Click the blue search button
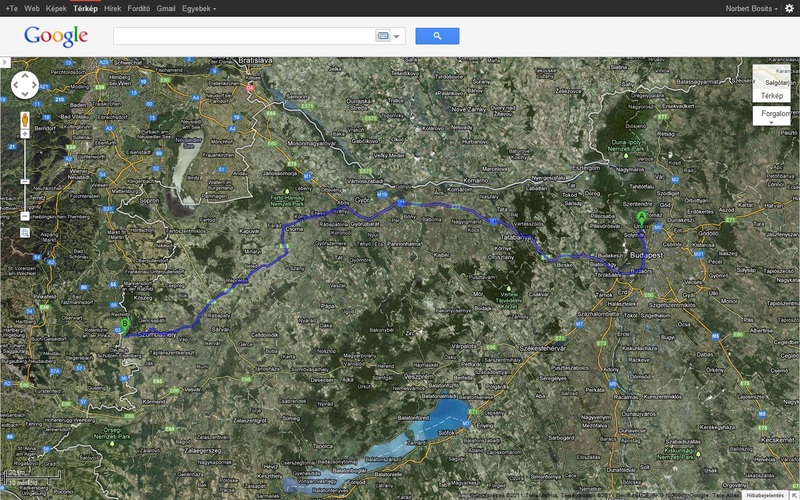Viewport: 800px width, 500px height. coord(437,36)
